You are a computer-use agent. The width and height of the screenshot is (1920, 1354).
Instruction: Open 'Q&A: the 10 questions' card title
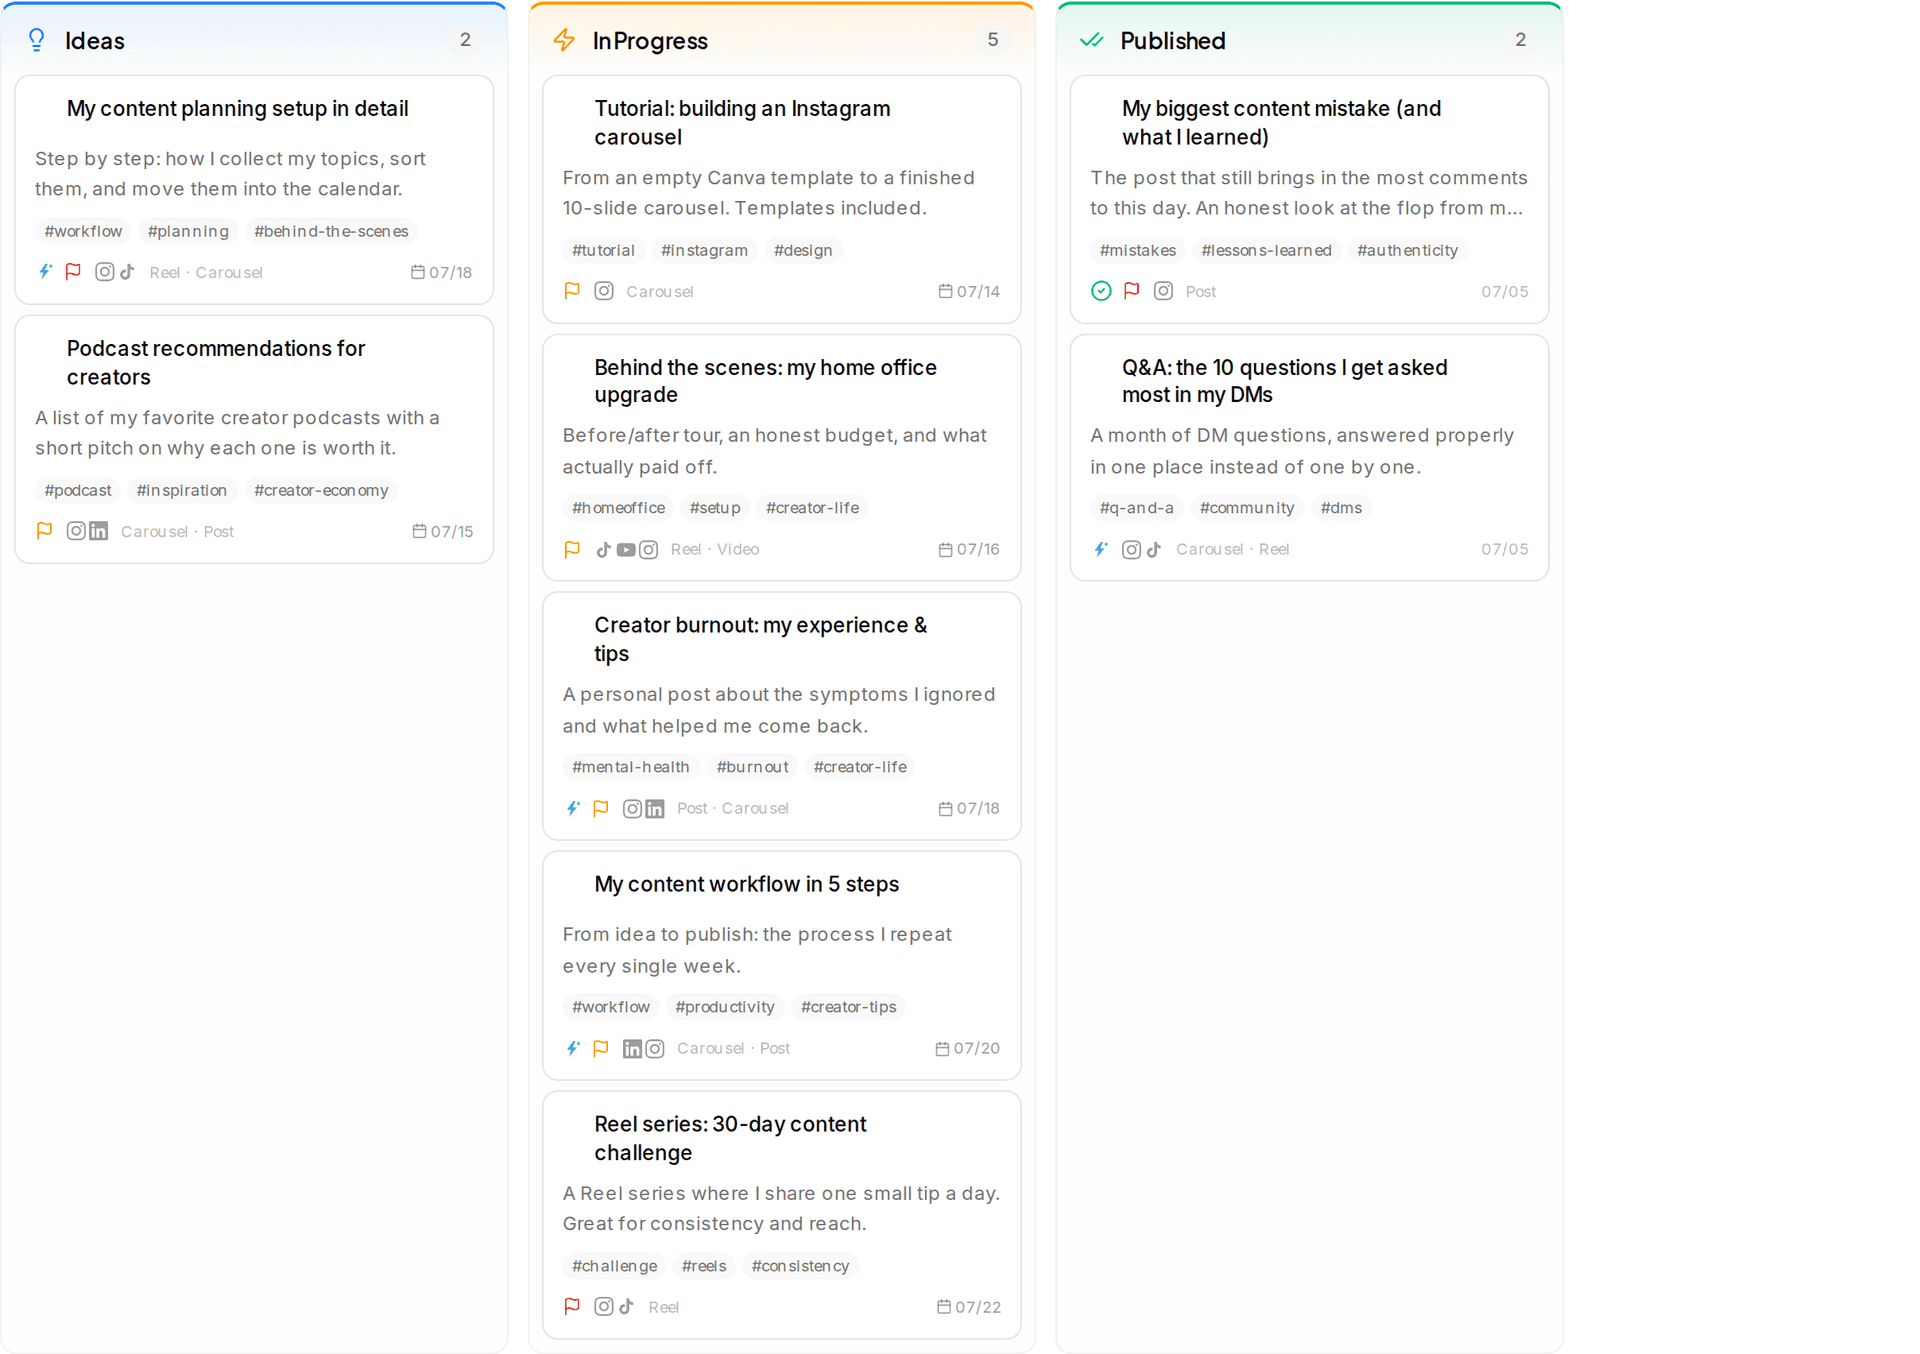[x=1285, y=381]
